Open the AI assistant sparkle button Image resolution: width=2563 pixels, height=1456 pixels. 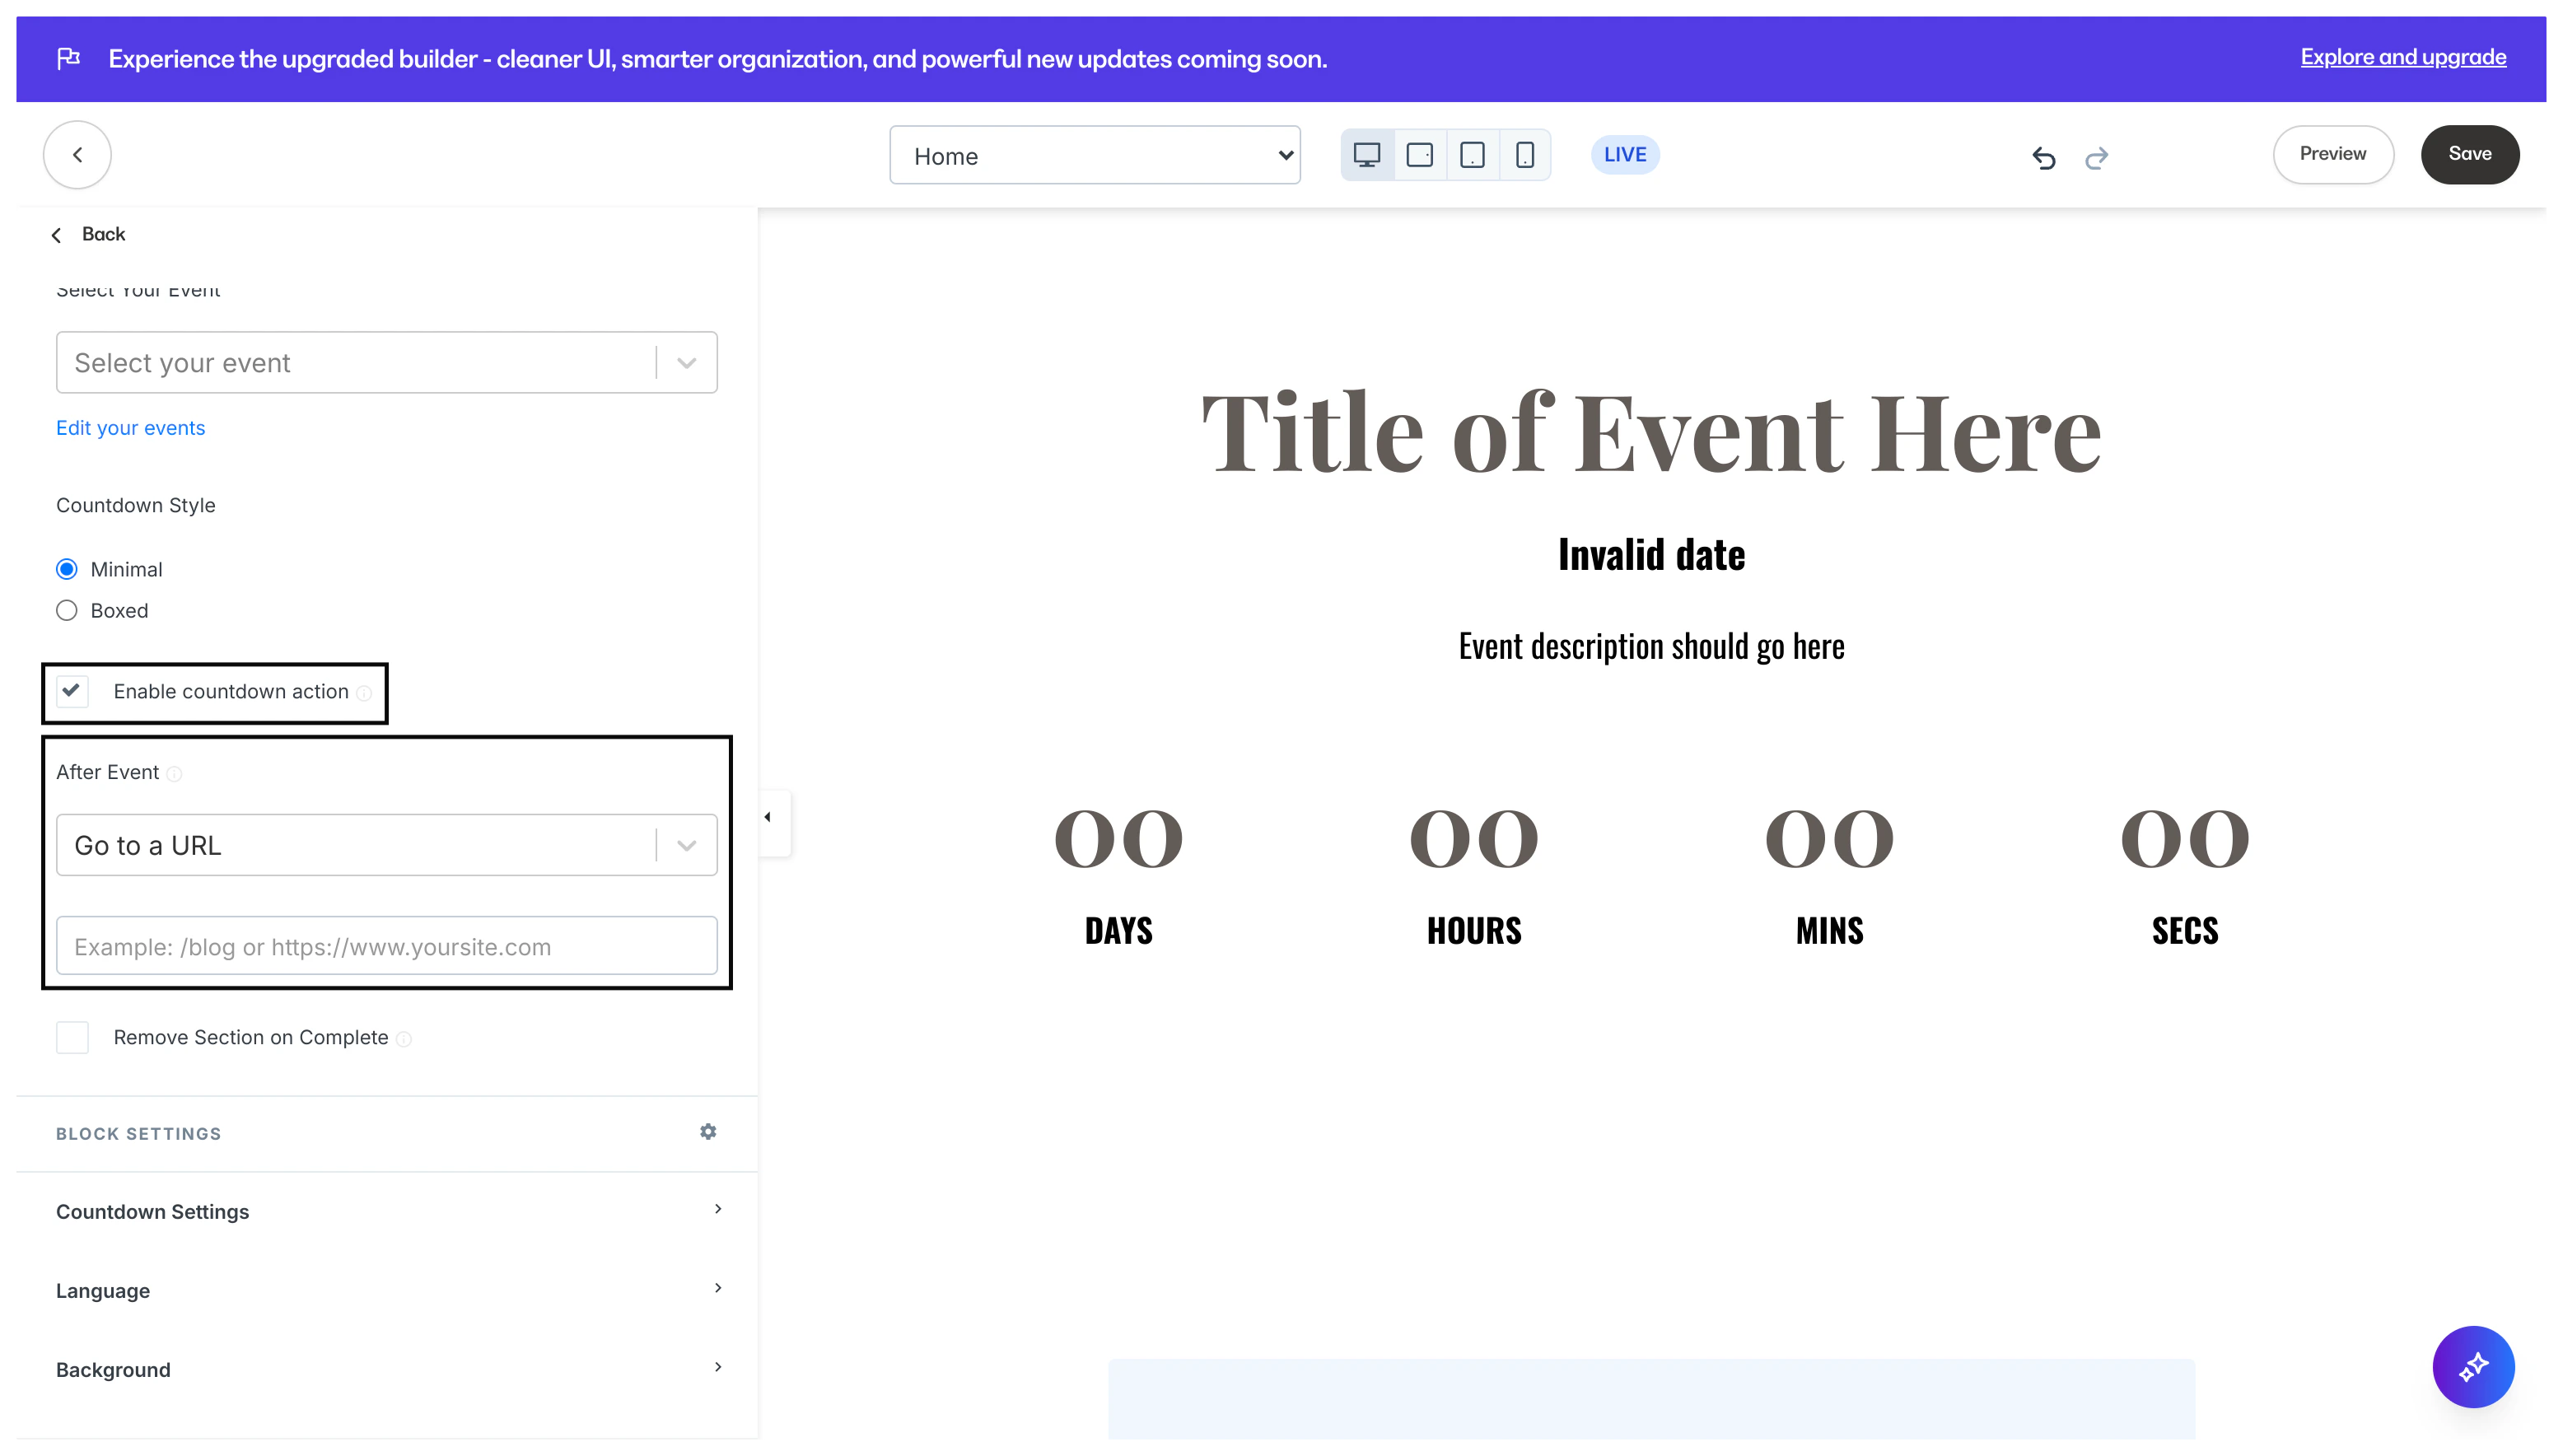tap(2472, 1366)
